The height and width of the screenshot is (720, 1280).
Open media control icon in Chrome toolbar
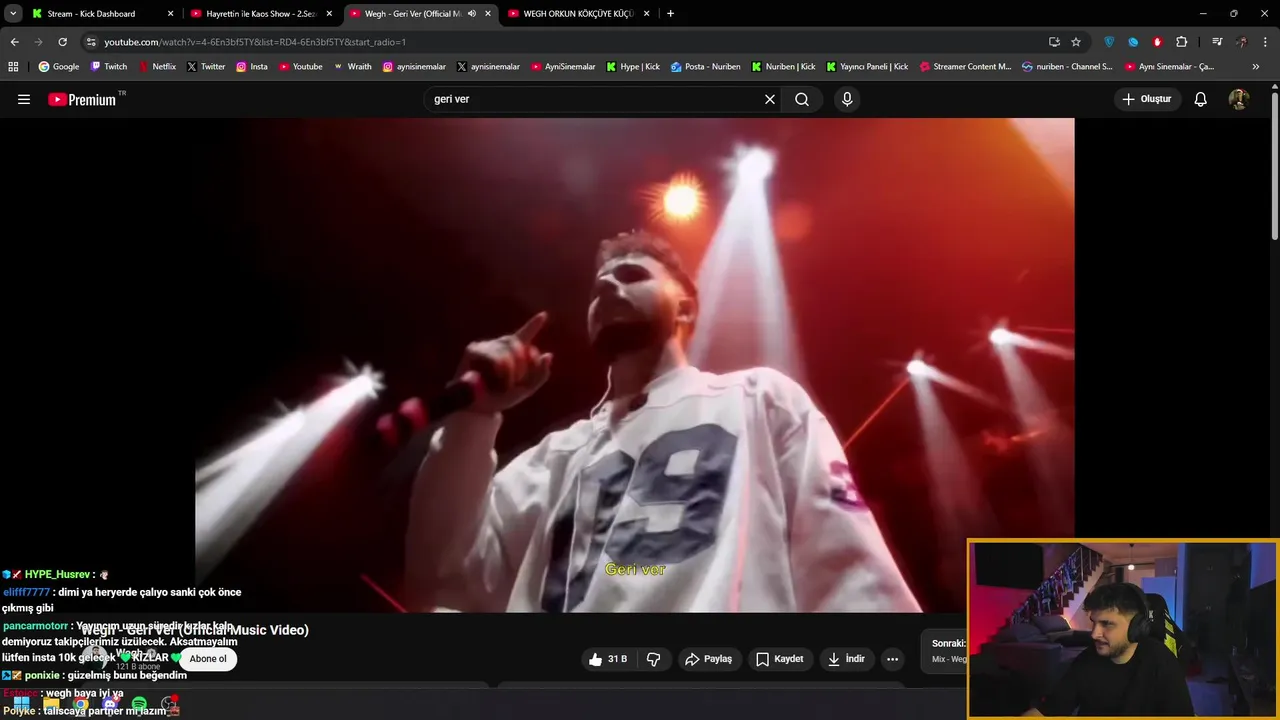pyautogui.click(x=1217, y=42)
